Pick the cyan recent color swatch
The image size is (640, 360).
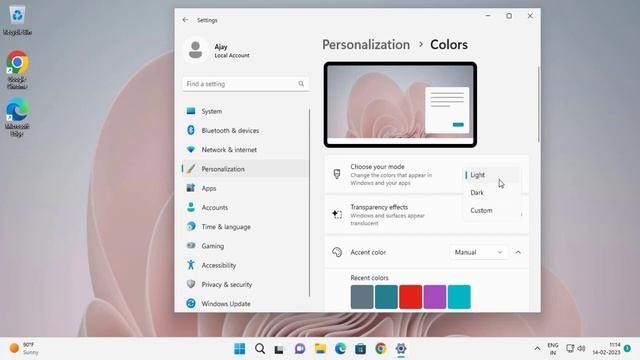pyautogui.click(x=459, y=297)
